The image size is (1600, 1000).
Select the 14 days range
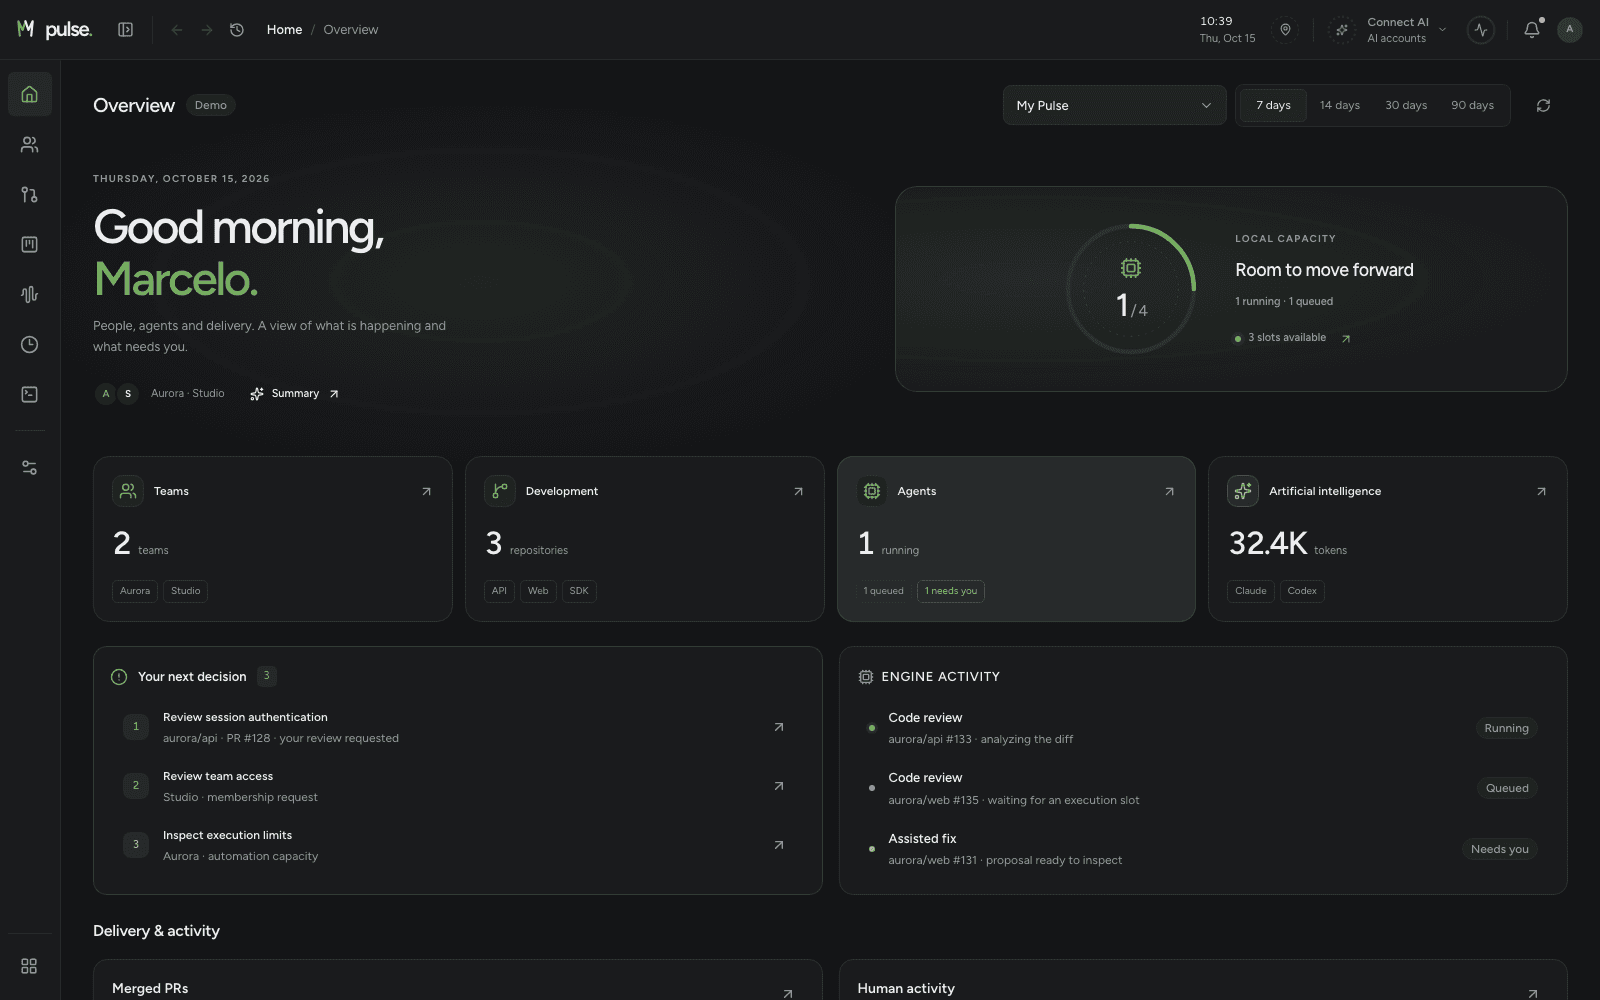click(x=1339, y=105)
